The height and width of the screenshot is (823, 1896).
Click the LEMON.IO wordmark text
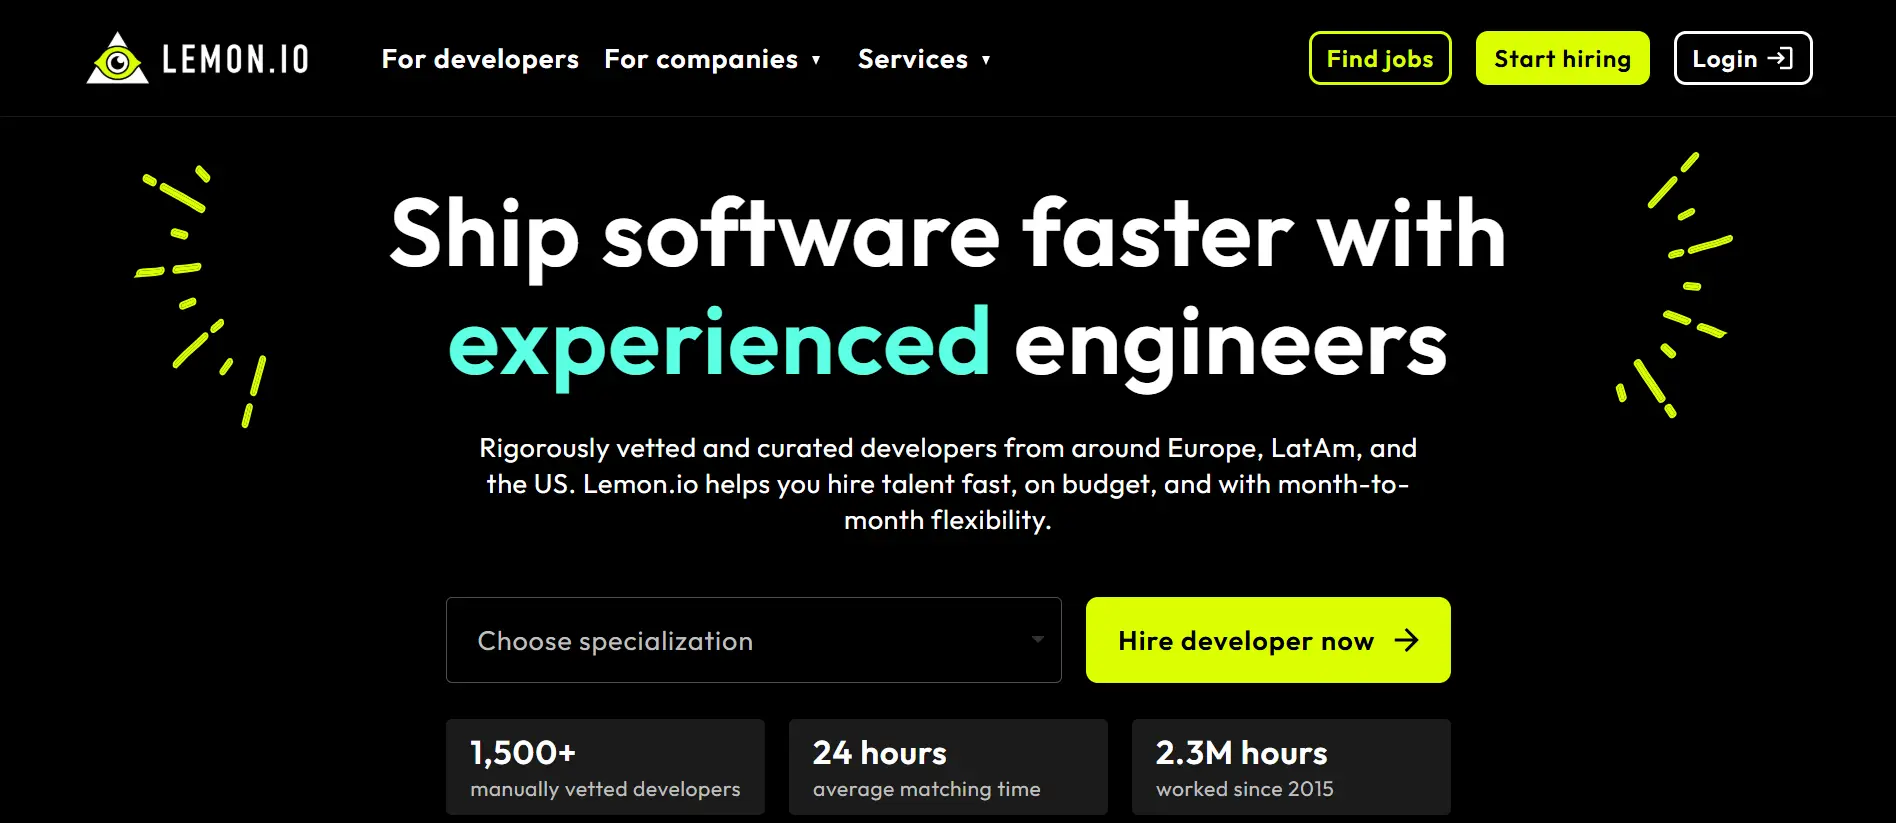coord(236,59)
